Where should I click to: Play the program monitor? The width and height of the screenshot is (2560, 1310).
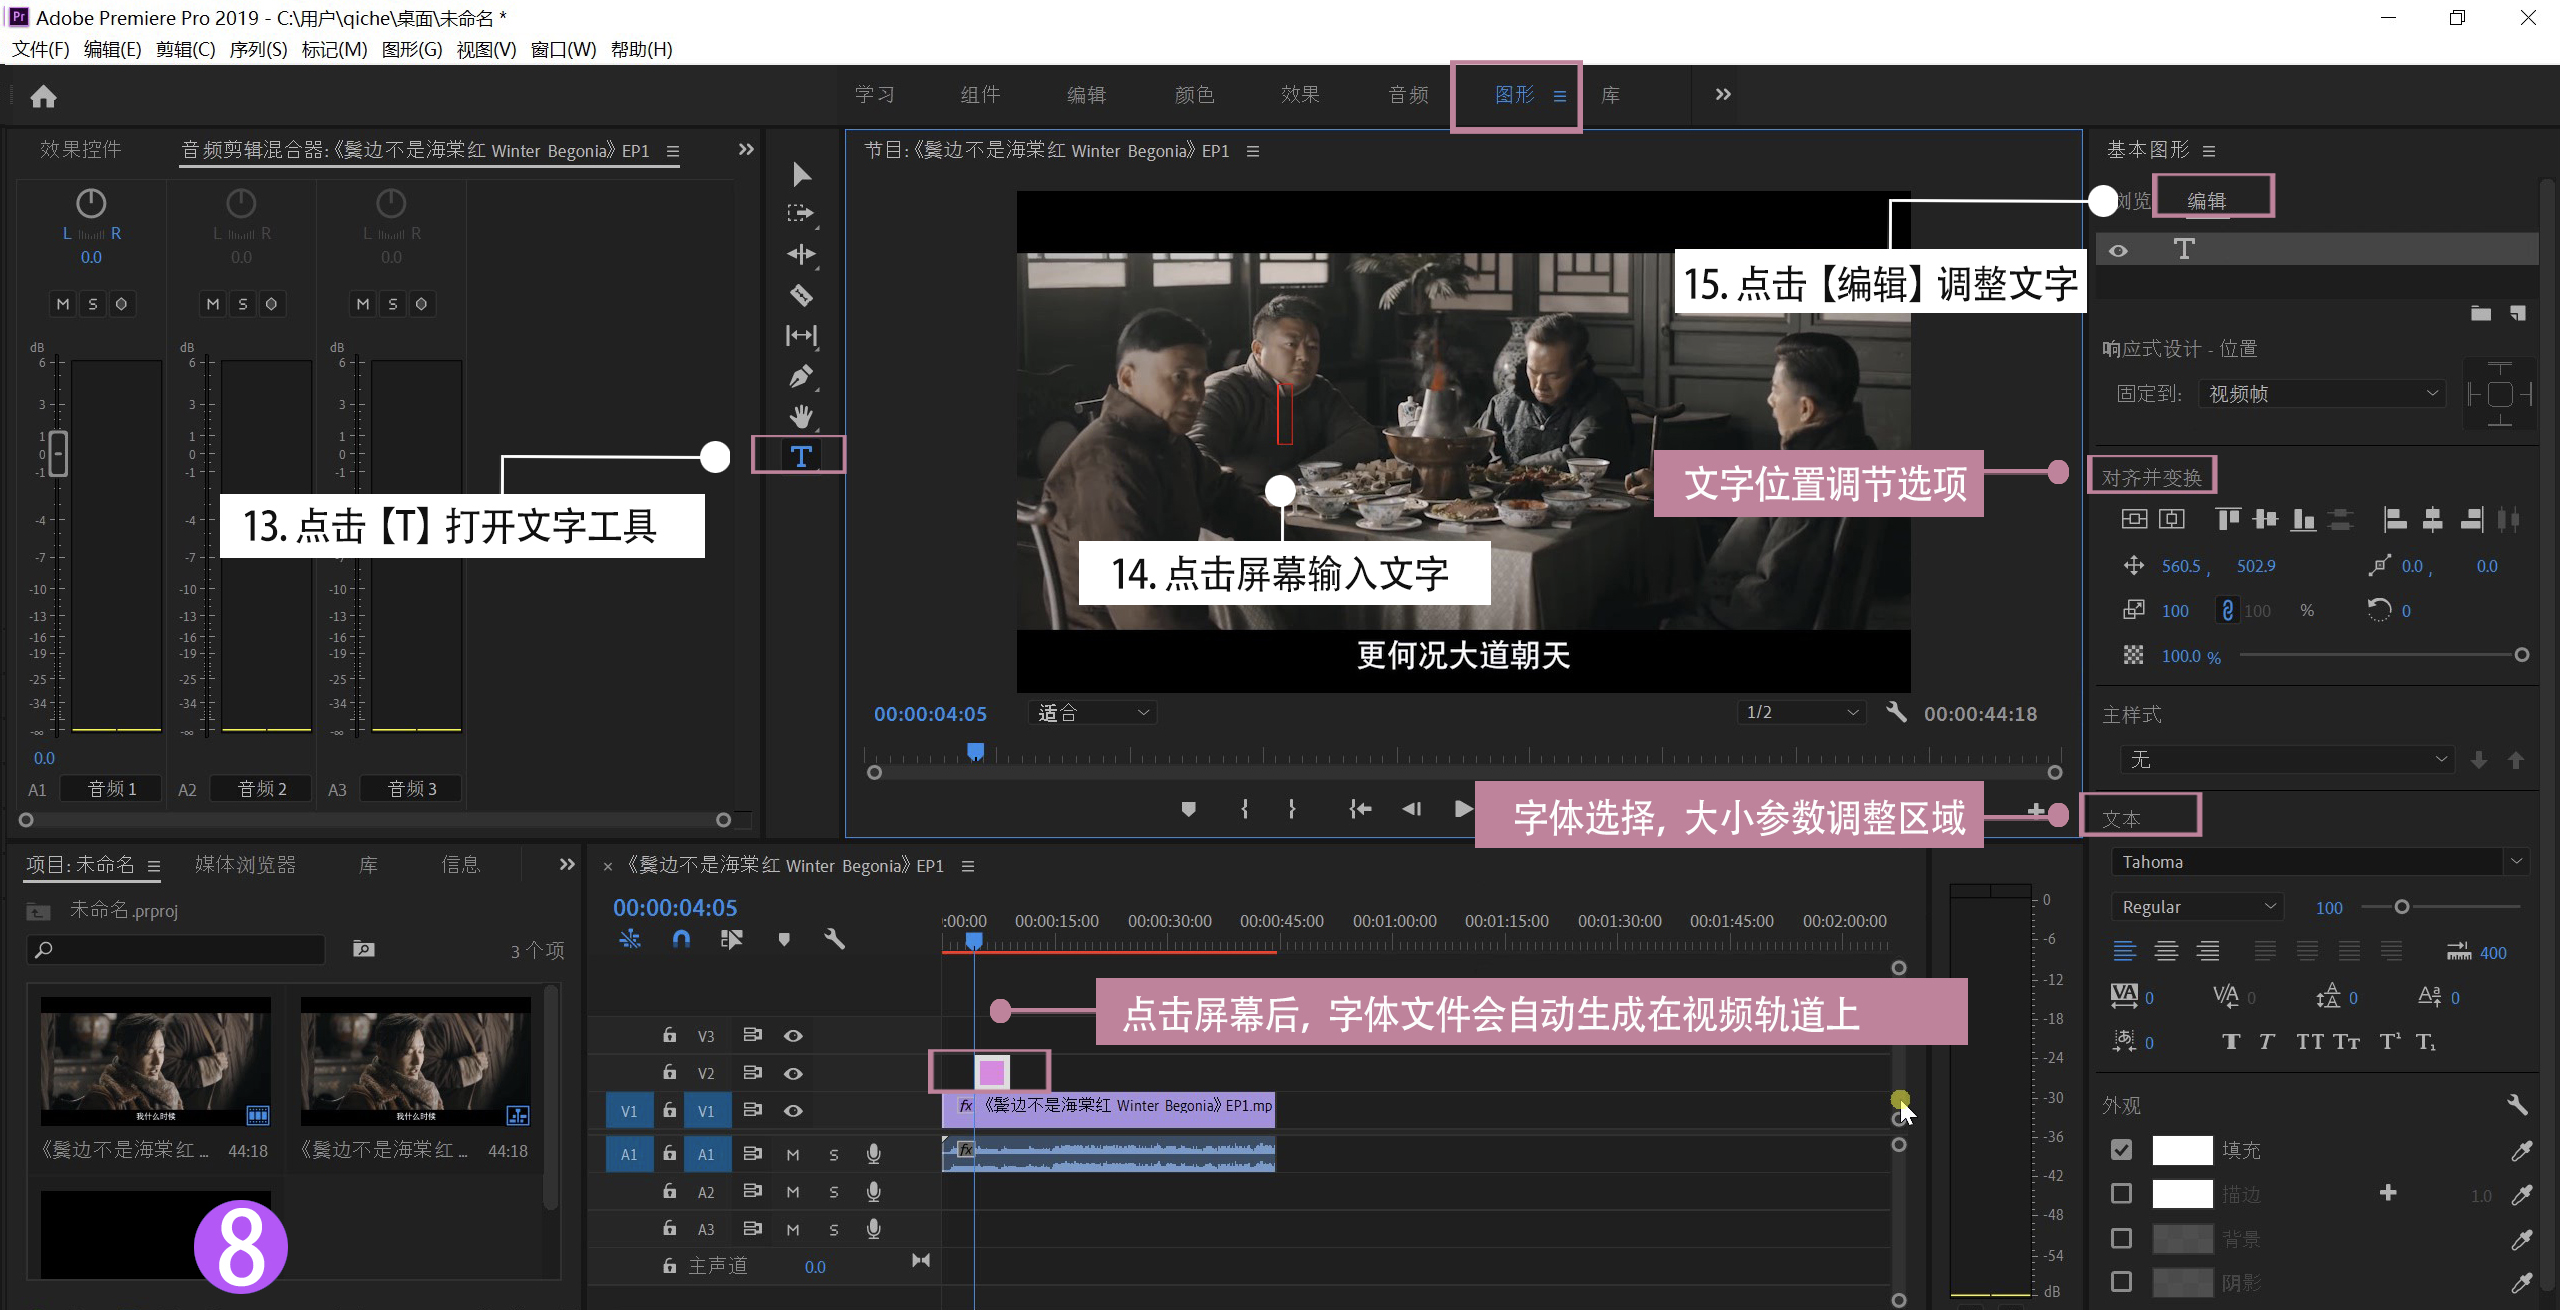click(x=1463, y=809)
